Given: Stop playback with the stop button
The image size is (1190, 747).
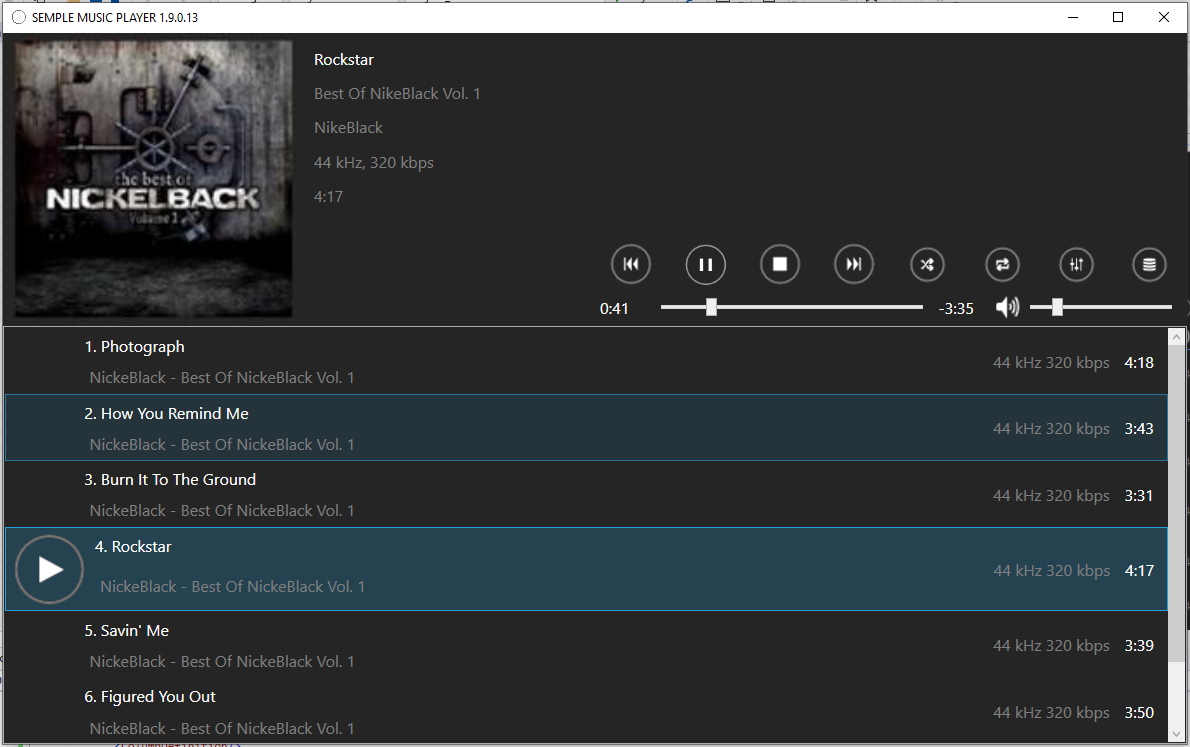Looking at the screenshot, I should pyautogui.click(x=779, y=264).
